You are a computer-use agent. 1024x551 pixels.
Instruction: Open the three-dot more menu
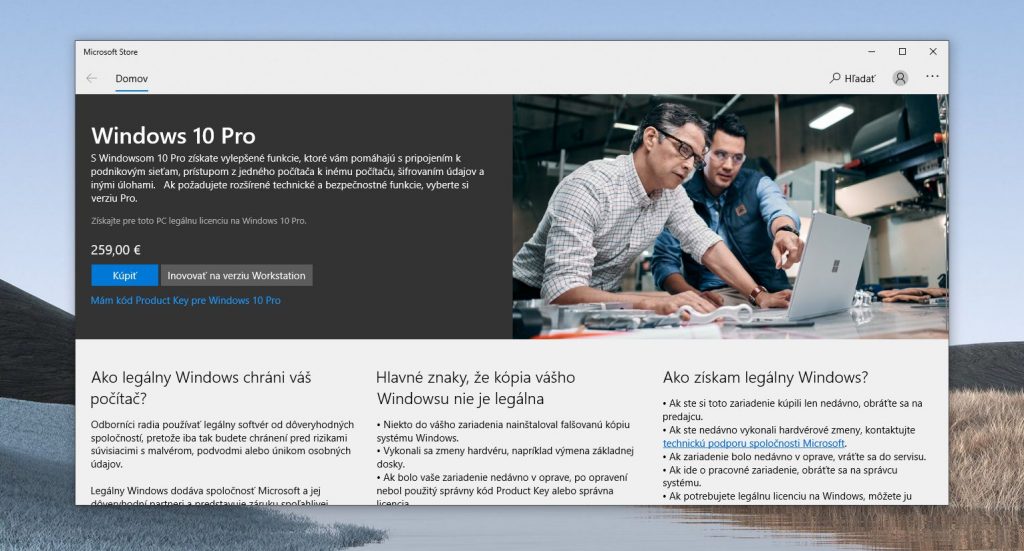click(x=932, y=76)
